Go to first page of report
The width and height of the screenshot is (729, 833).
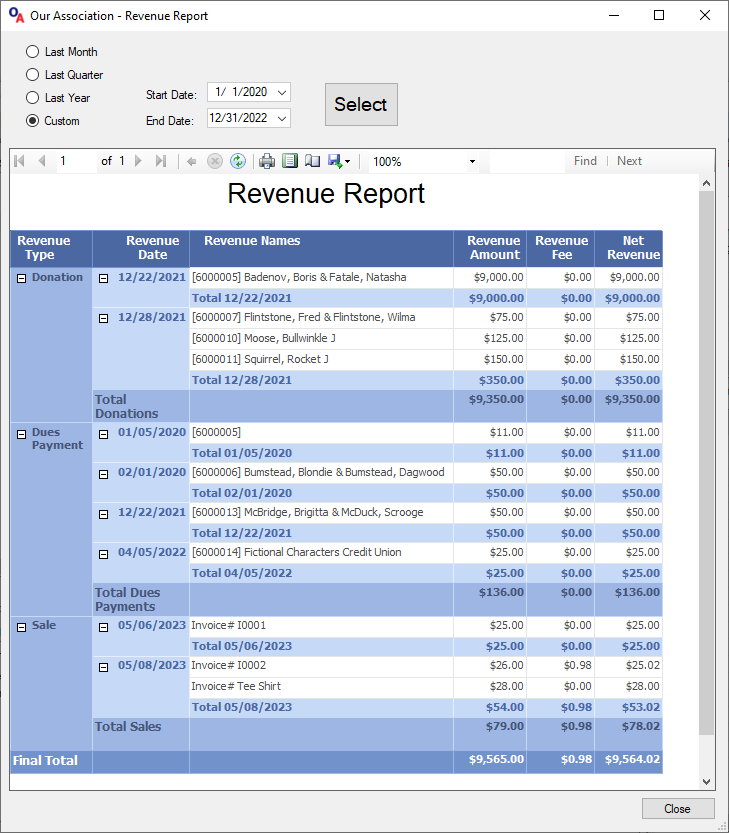coord(19,161)
